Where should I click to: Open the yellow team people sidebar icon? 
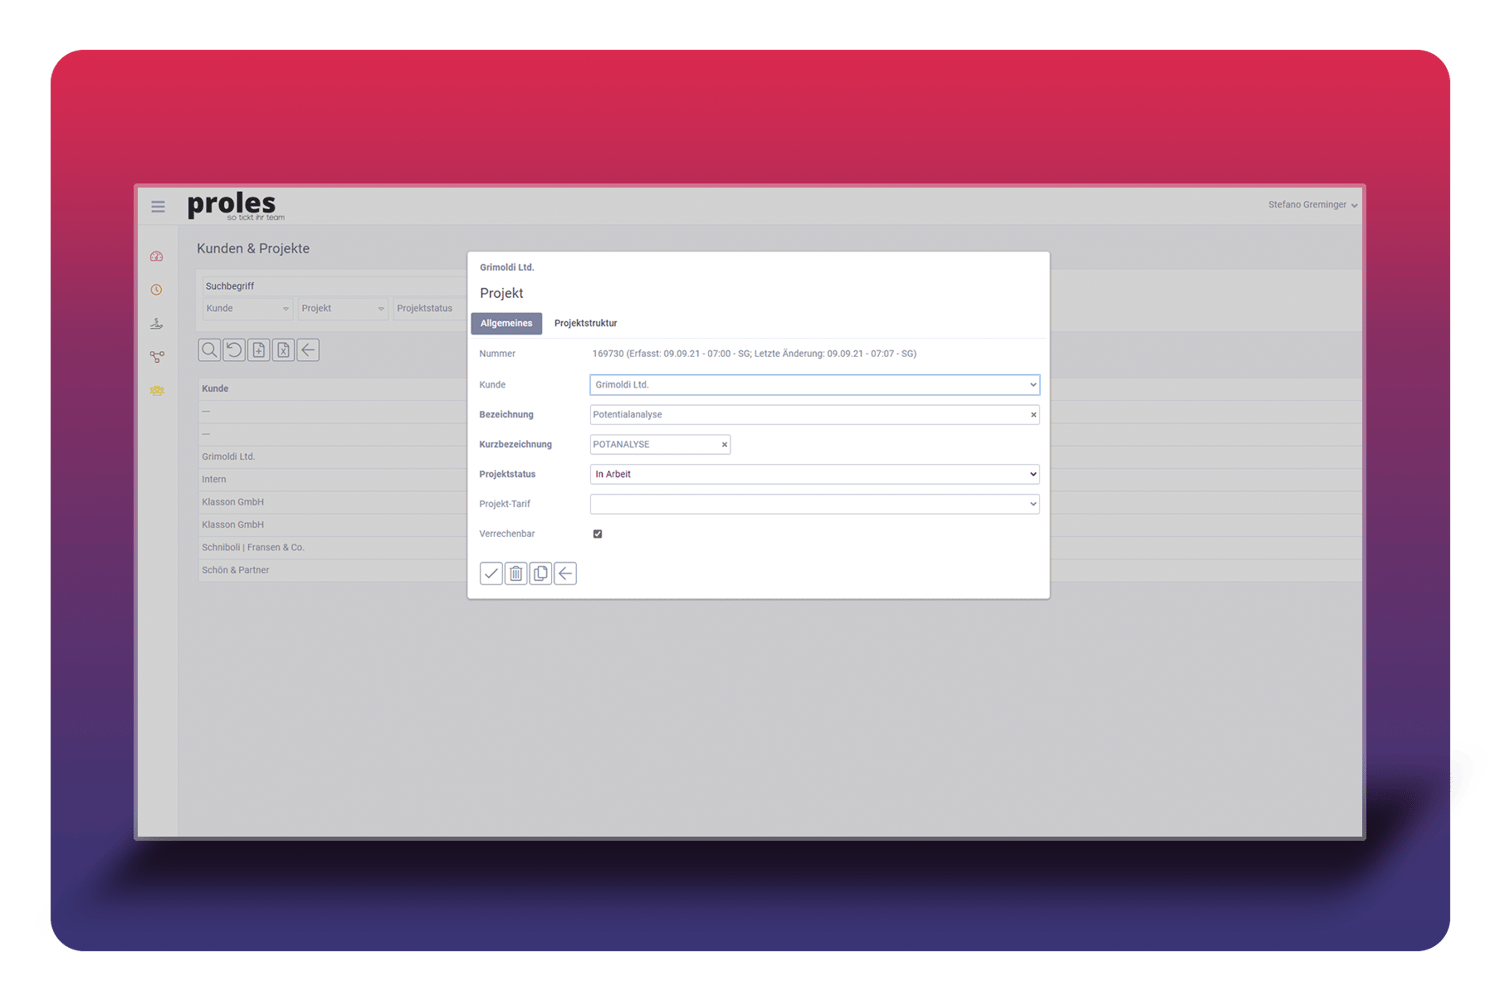click(x=157, y=391)
